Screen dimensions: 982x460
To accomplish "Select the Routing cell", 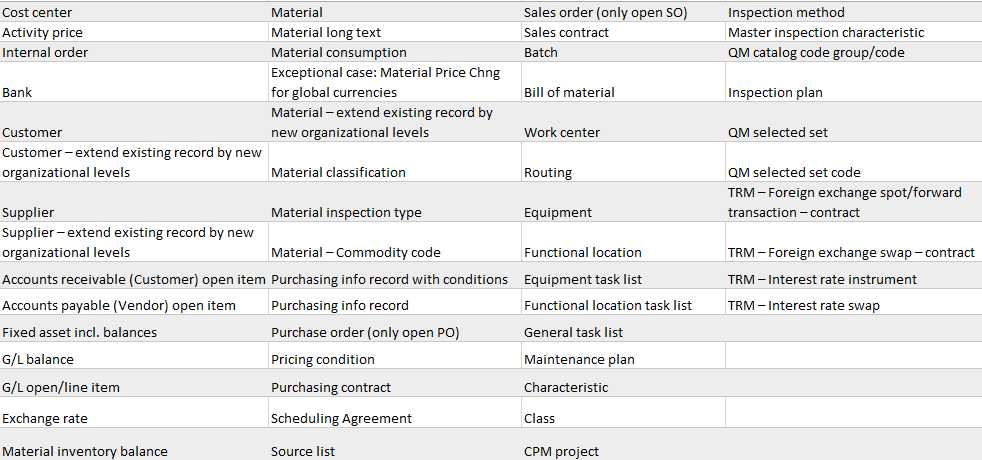I will click(548, 172).
